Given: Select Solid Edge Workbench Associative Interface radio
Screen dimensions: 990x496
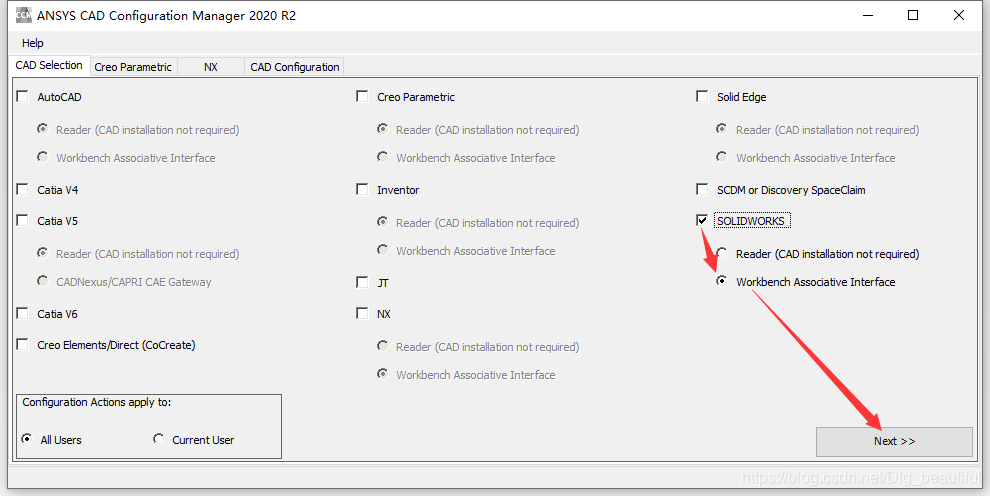Looking at the screenshot, I should click(722, 157).
